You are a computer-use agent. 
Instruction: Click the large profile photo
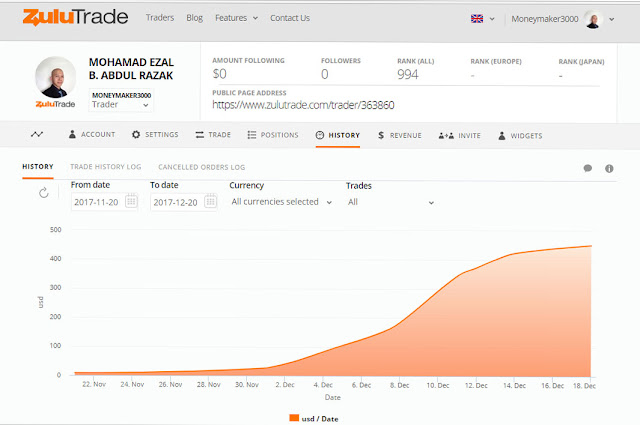(x=56, y=77)
